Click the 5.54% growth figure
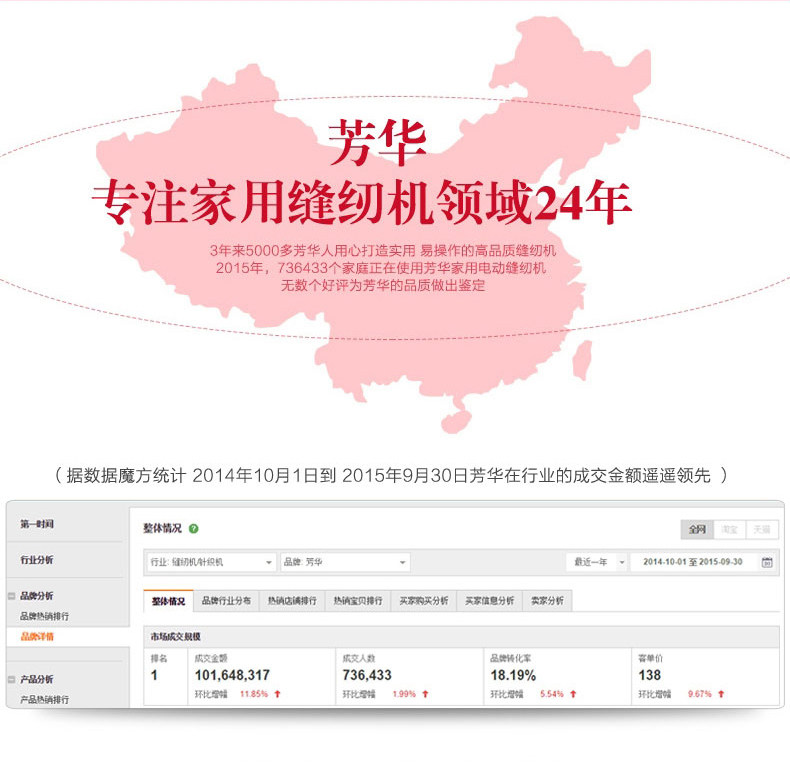 click(552, 694)
